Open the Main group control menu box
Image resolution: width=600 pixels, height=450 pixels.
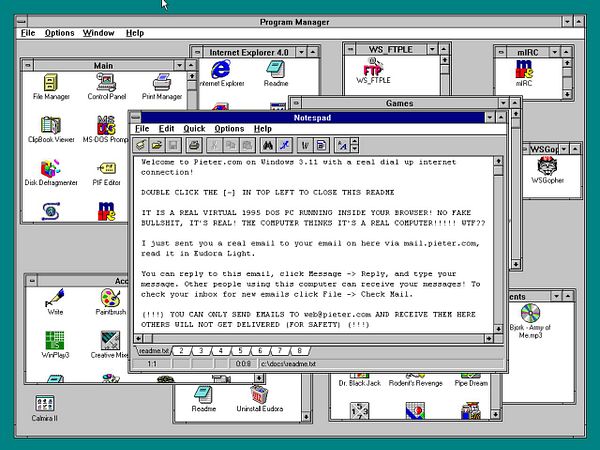(x=28, y=65)
